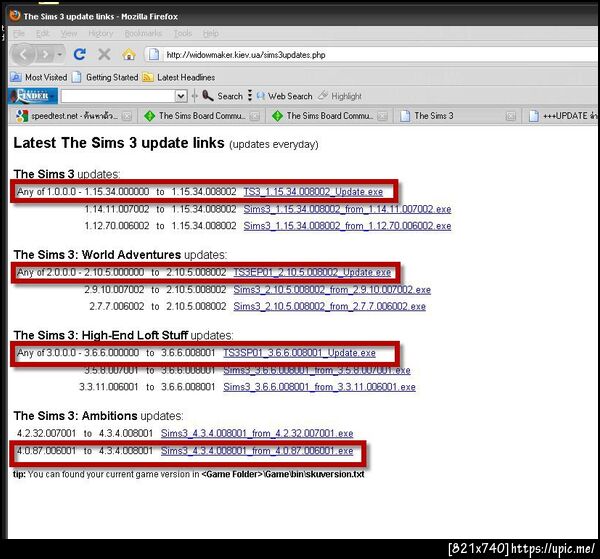Expand the toolbar search box dropdown
This screenshot has height=559, width=600.
coord(181,96)
